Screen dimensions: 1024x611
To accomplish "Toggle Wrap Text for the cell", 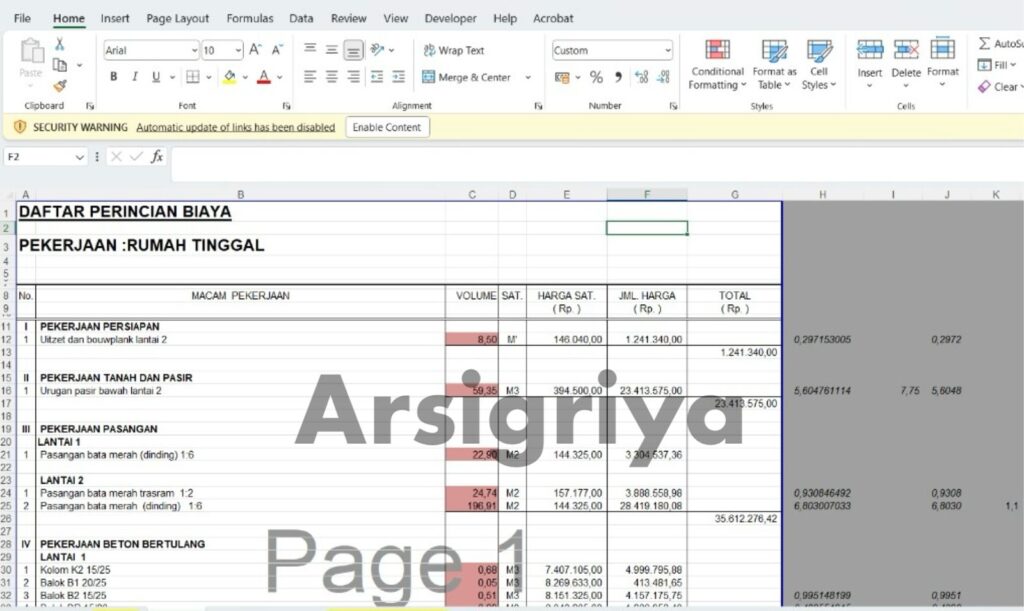I will (453, 50).
